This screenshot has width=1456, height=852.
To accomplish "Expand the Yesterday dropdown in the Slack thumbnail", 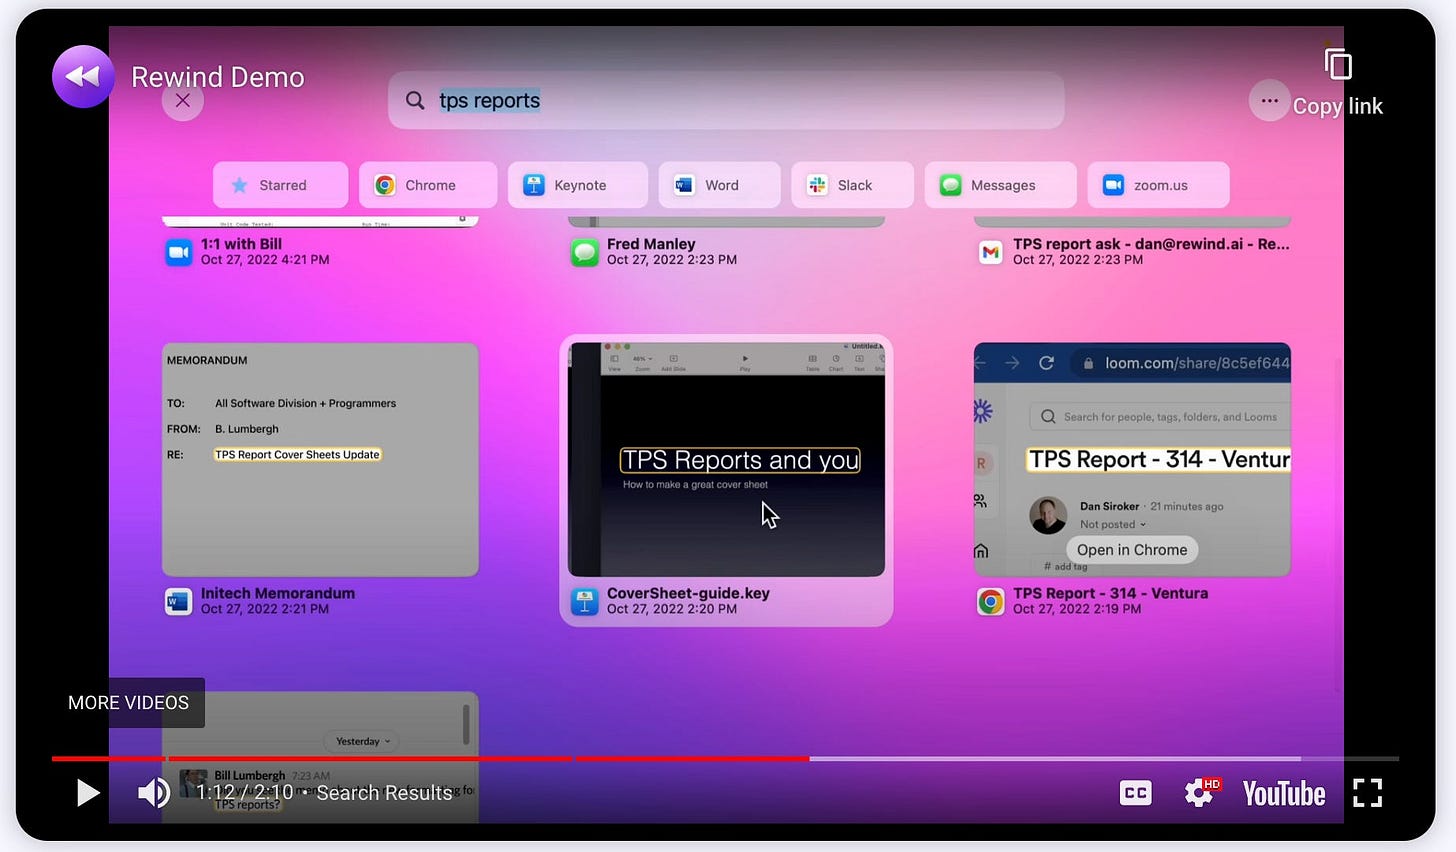I will click(363, 741).
